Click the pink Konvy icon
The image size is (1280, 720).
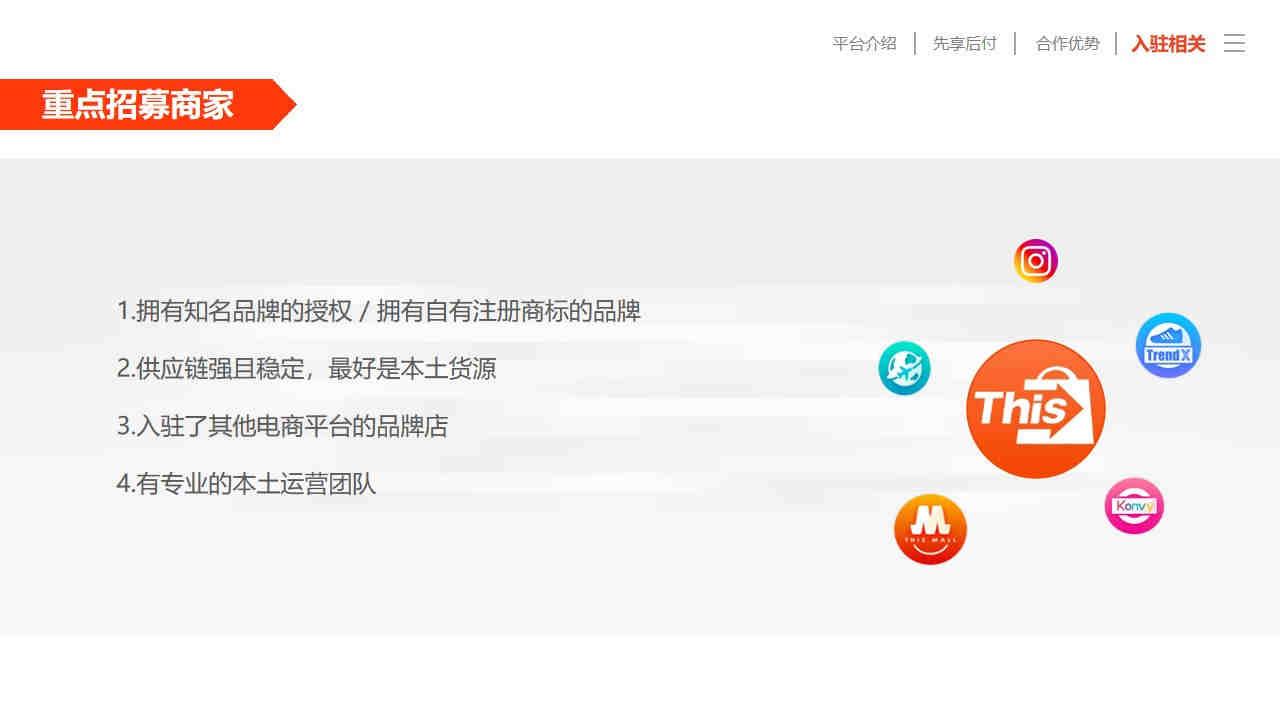1134,506
